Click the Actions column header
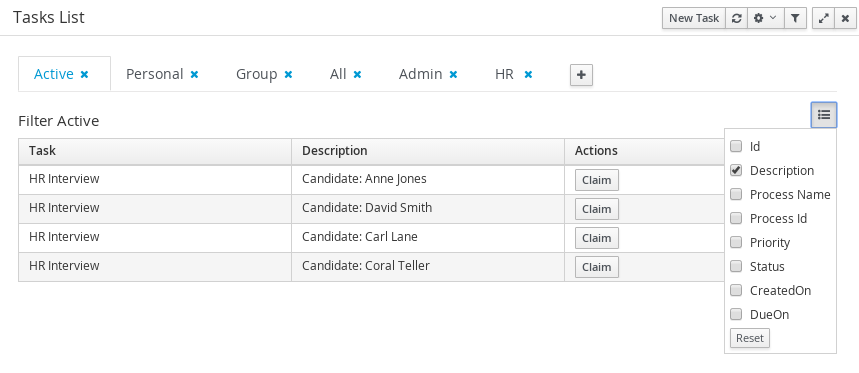This screenshot has width=859, height=373. [x=644, y=151]
